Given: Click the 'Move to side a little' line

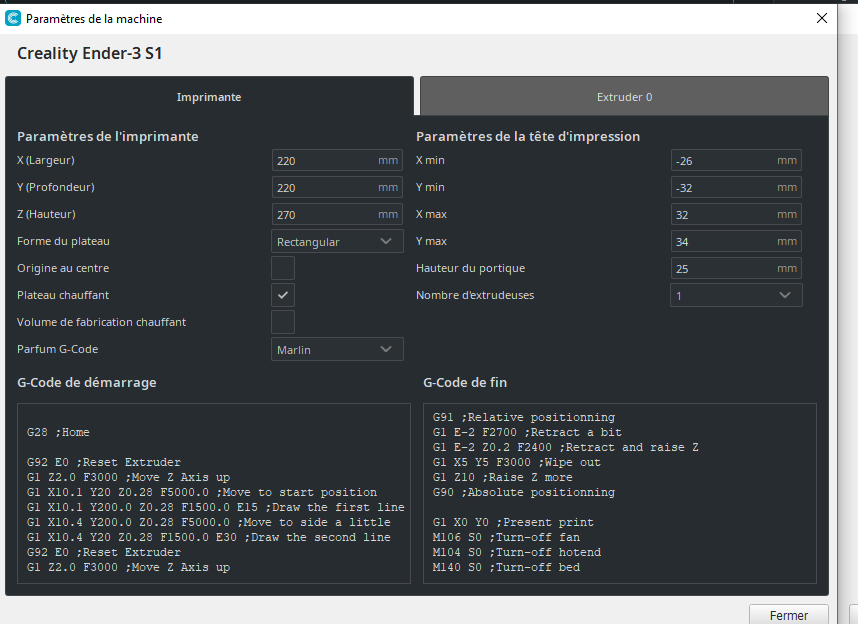Looking at the screenshot, I should 208,523.
